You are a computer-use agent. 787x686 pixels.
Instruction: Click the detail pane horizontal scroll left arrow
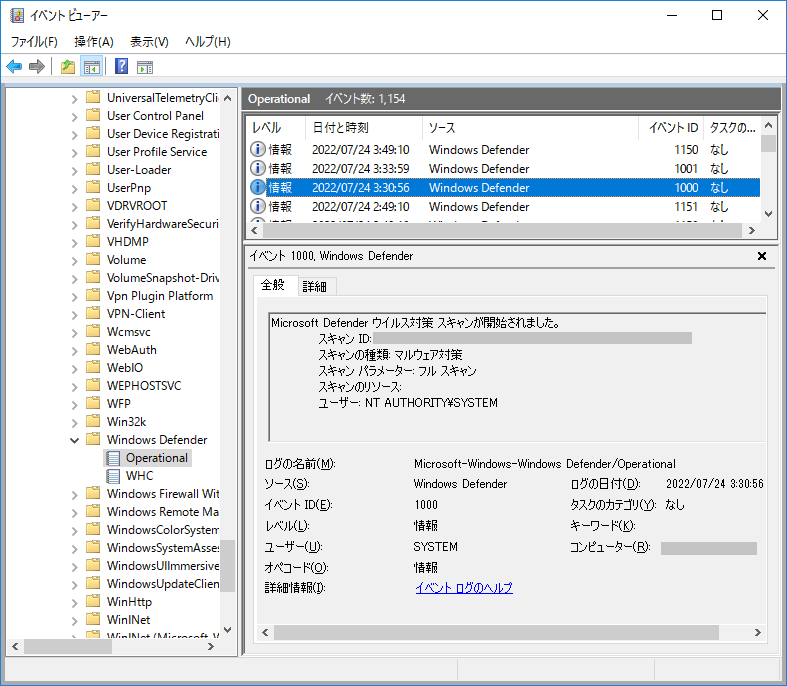pos(265,632)
